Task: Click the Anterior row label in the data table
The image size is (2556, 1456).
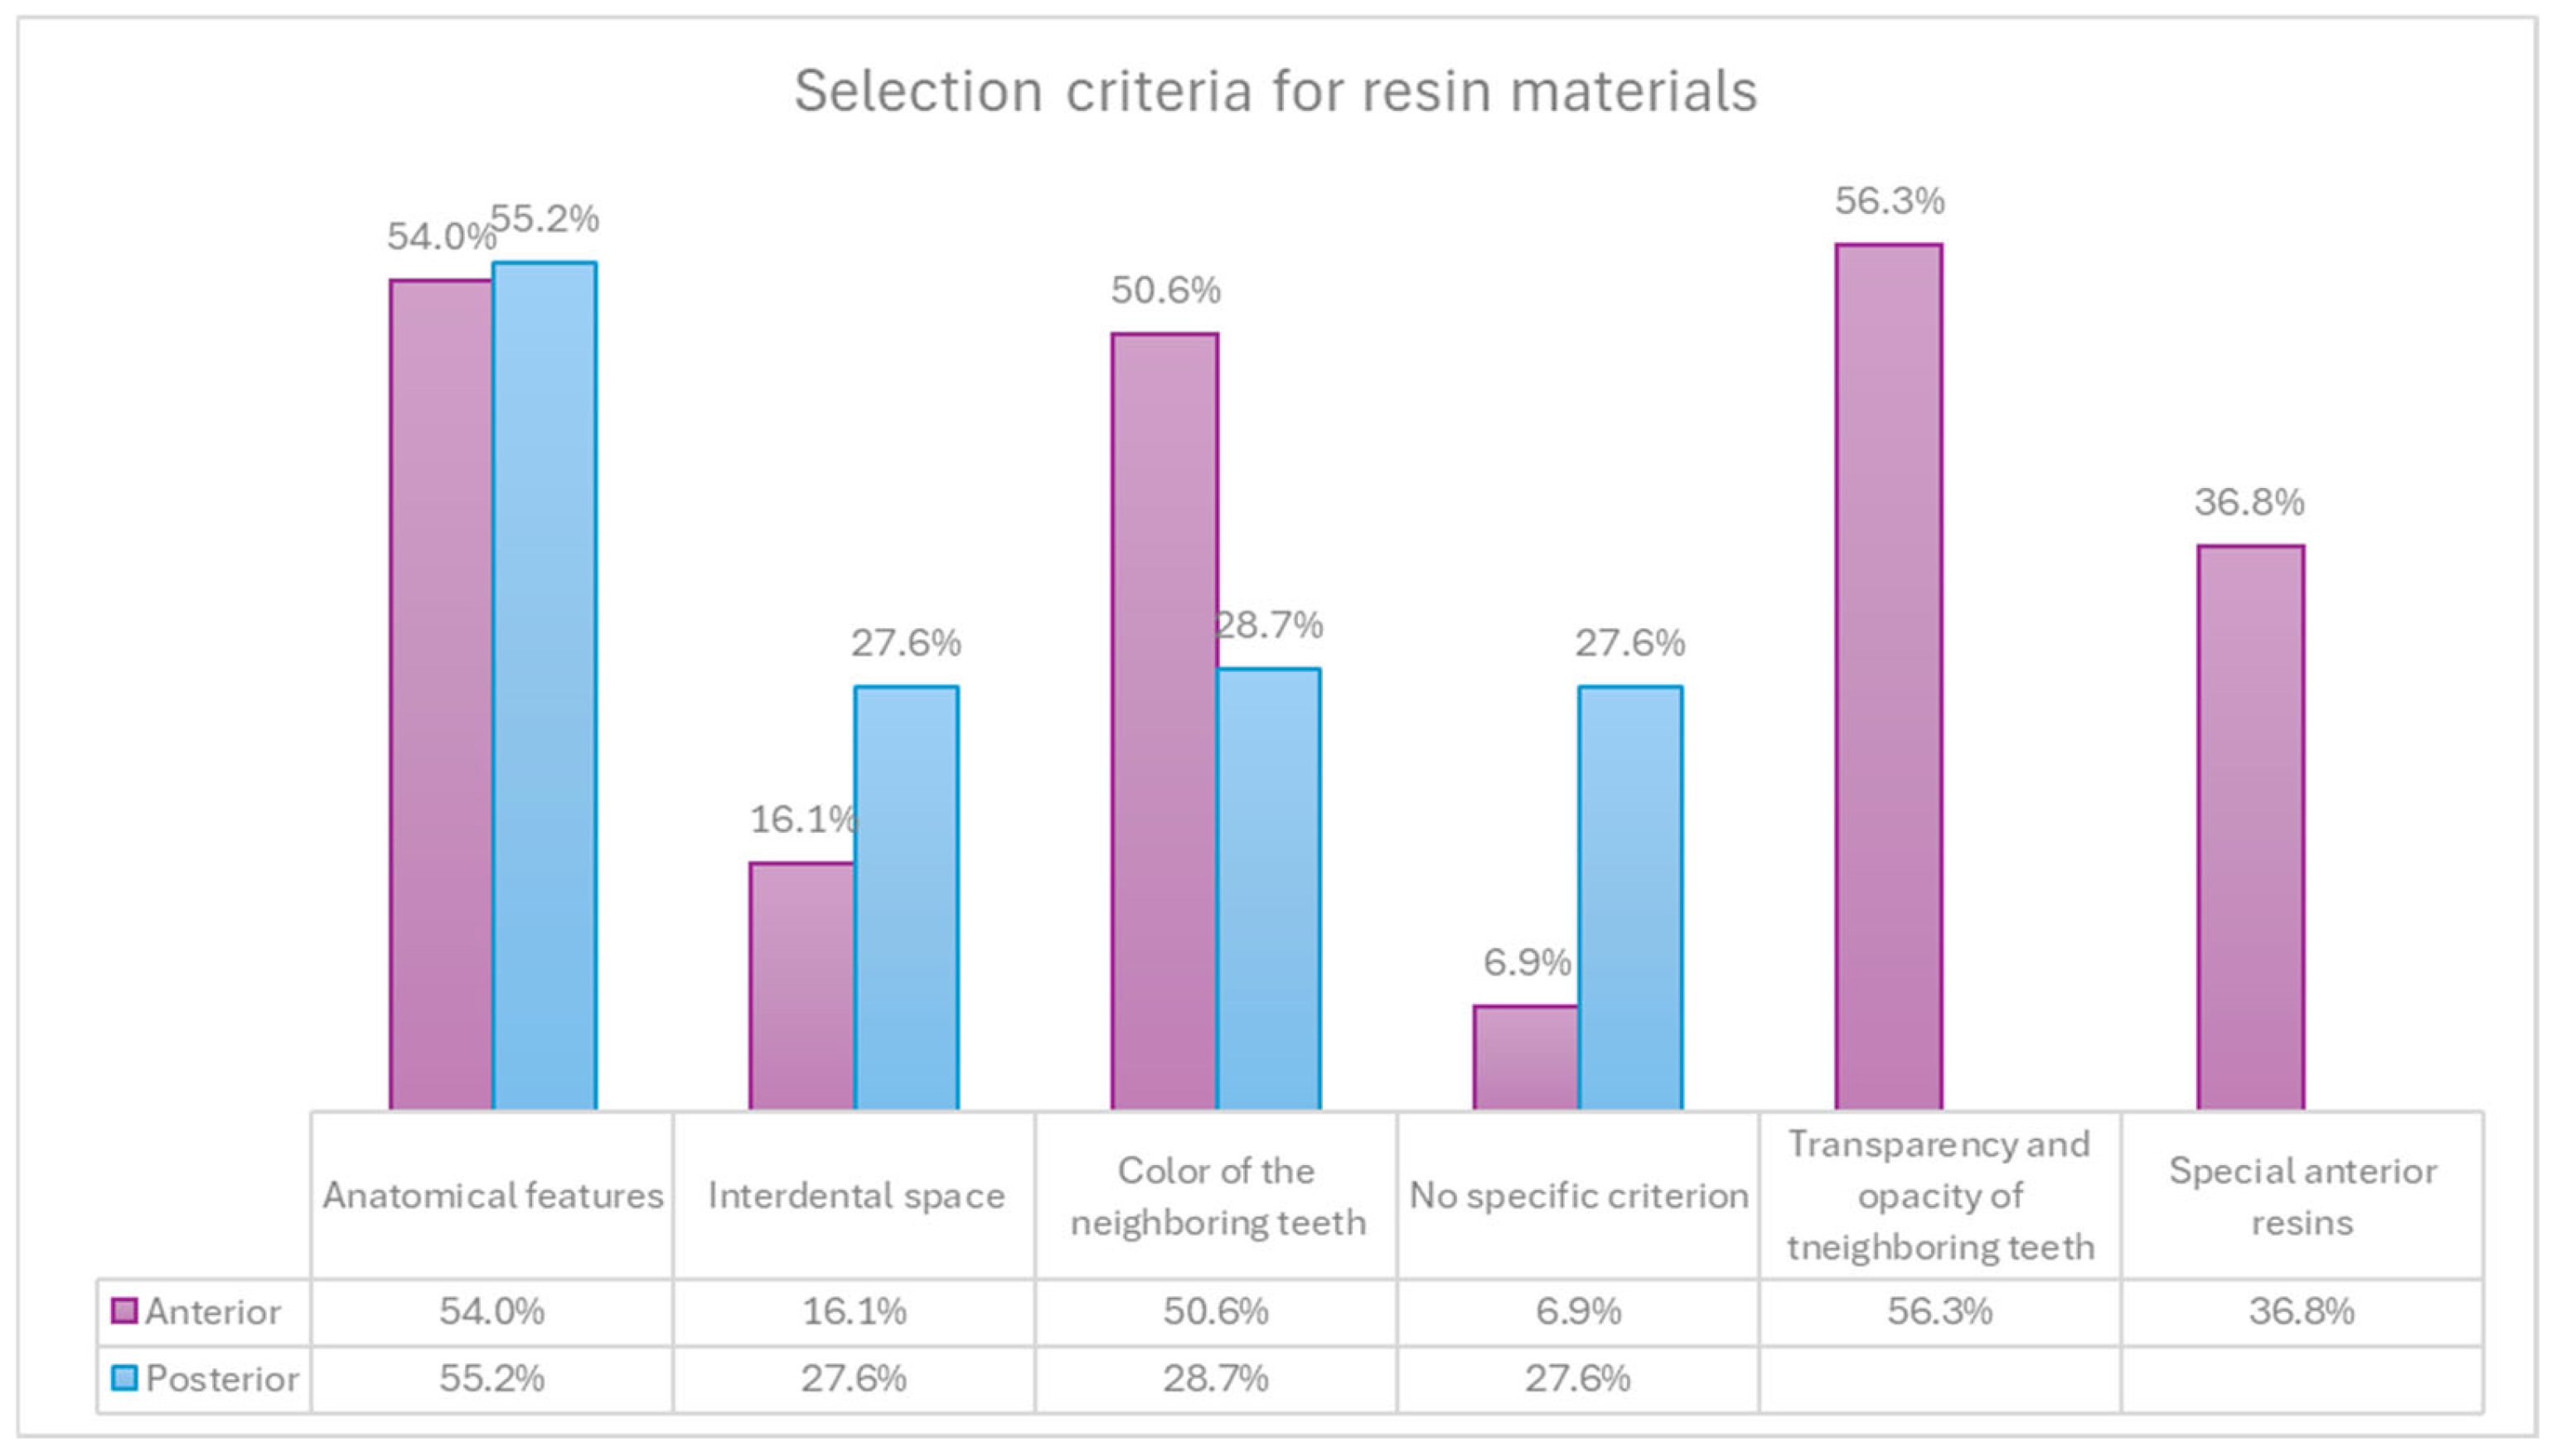Action: [212, 1311]
